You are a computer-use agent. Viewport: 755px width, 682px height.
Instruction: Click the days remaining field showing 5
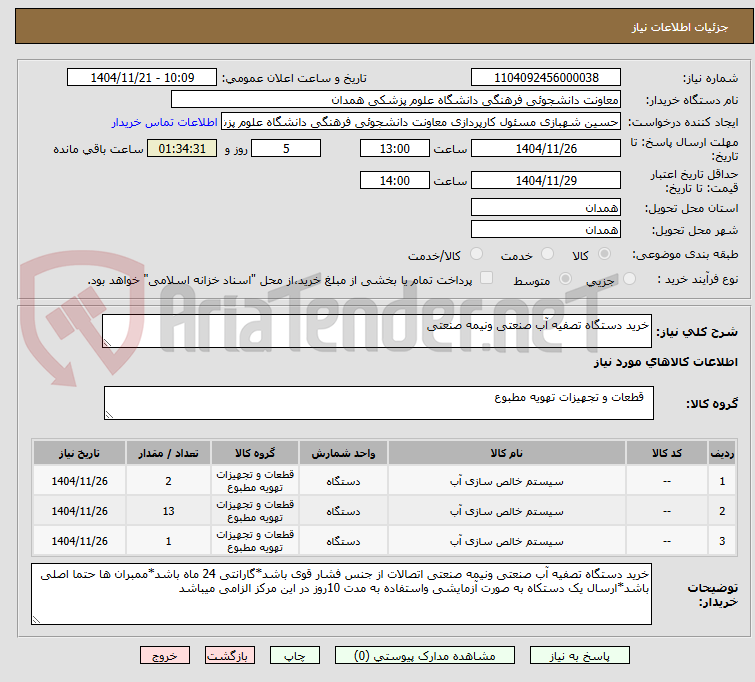coord(286,148)
